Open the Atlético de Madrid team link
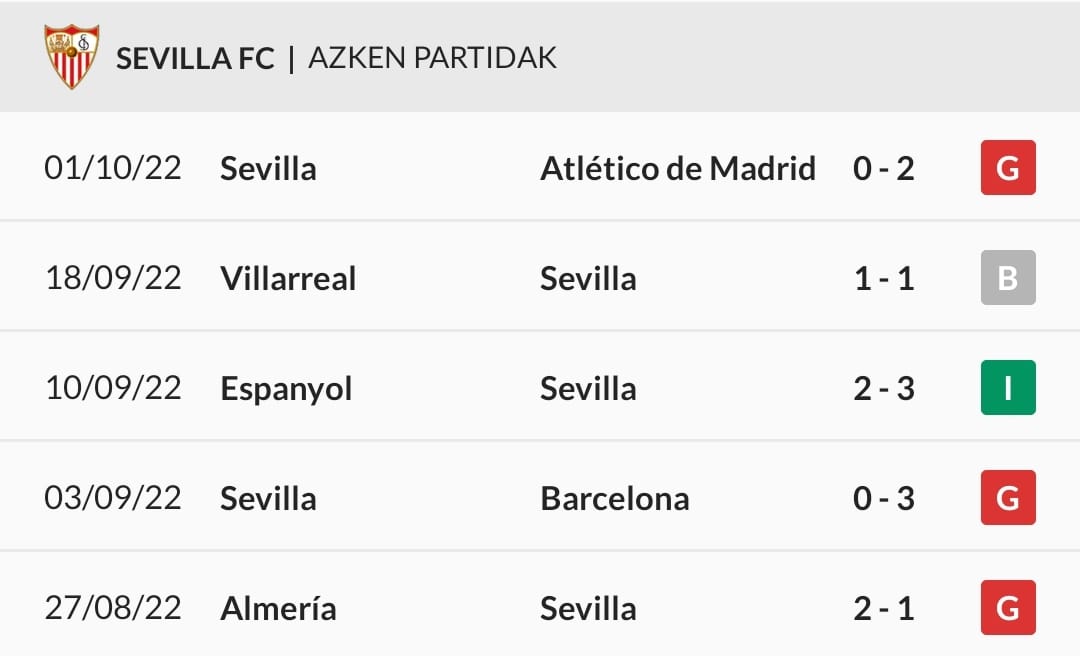This screenshot has width=1080, height=656. click(678, 168)
